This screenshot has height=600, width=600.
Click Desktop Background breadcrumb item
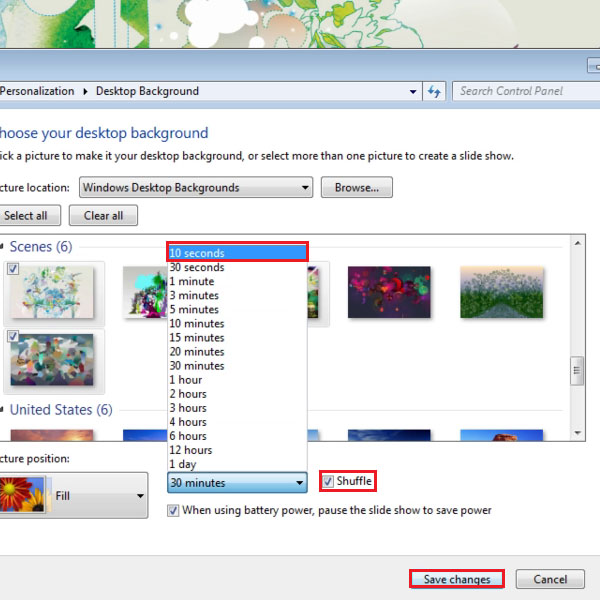click(x=147, y=91)
